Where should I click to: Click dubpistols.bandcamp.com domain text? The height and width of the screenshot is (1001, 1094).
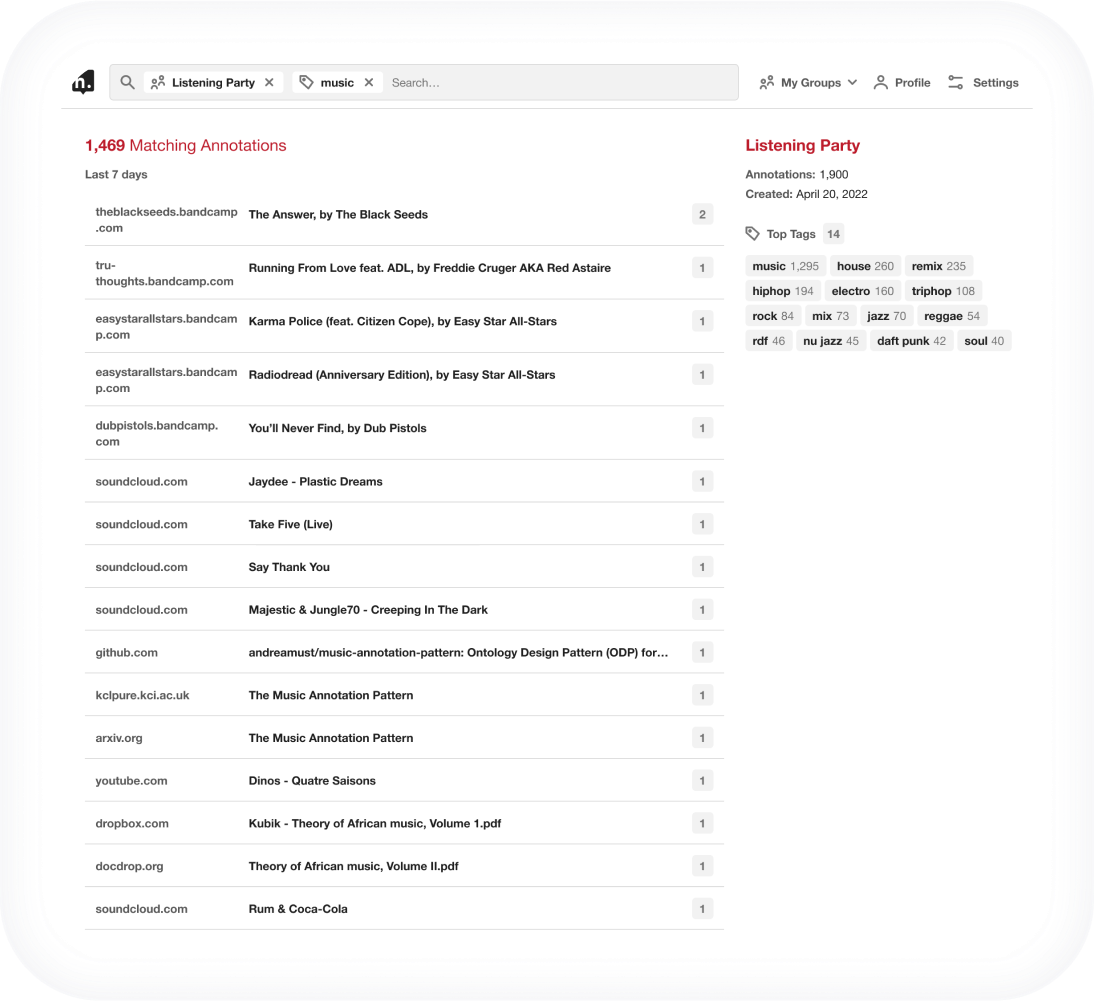click(157, 433)
